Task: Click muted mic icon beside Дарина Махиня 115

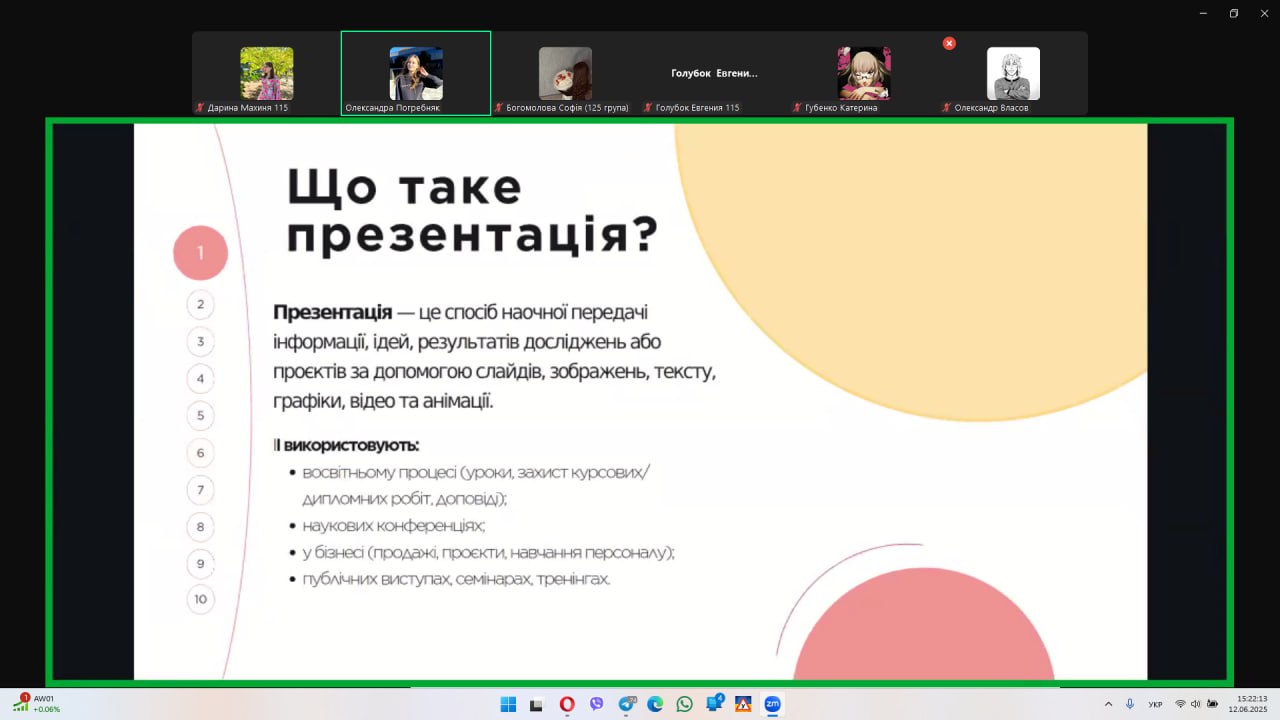Action: pyautogui.click(x=200, y=107)
